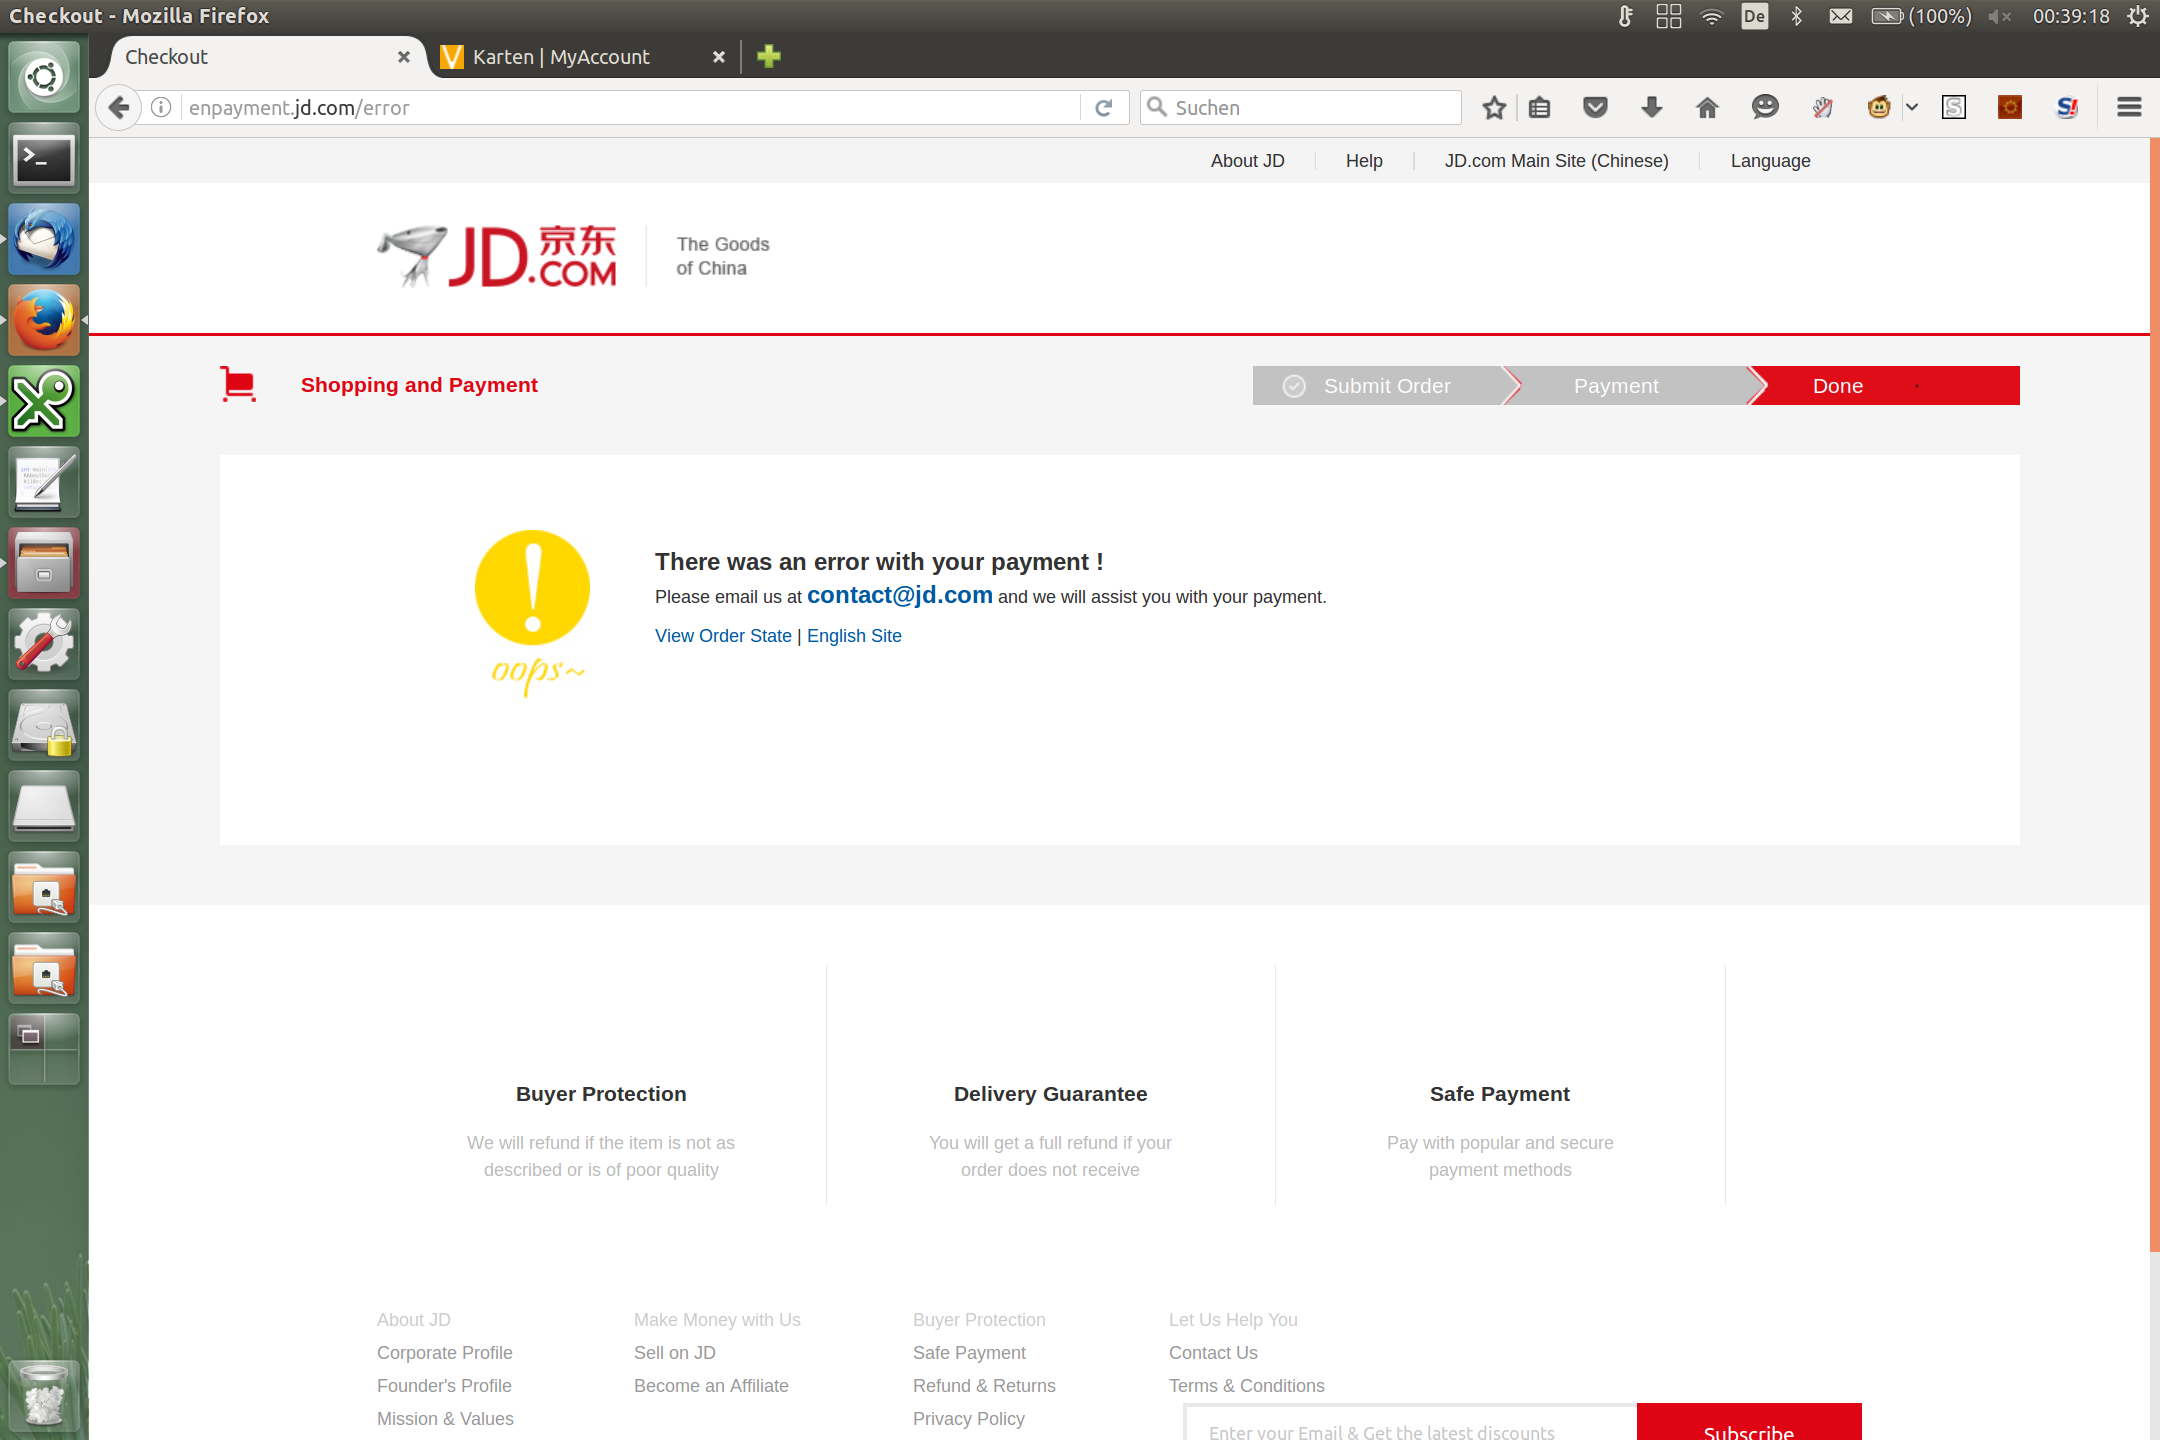
Task: Click the contact@jd.com email link
Action: pyautogui.click(x=899, y=595)
